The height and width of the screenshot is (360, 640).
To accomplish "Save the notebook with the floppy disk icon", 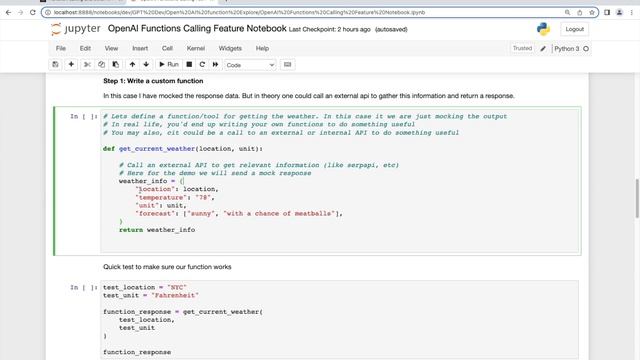I will click(55, 64).
